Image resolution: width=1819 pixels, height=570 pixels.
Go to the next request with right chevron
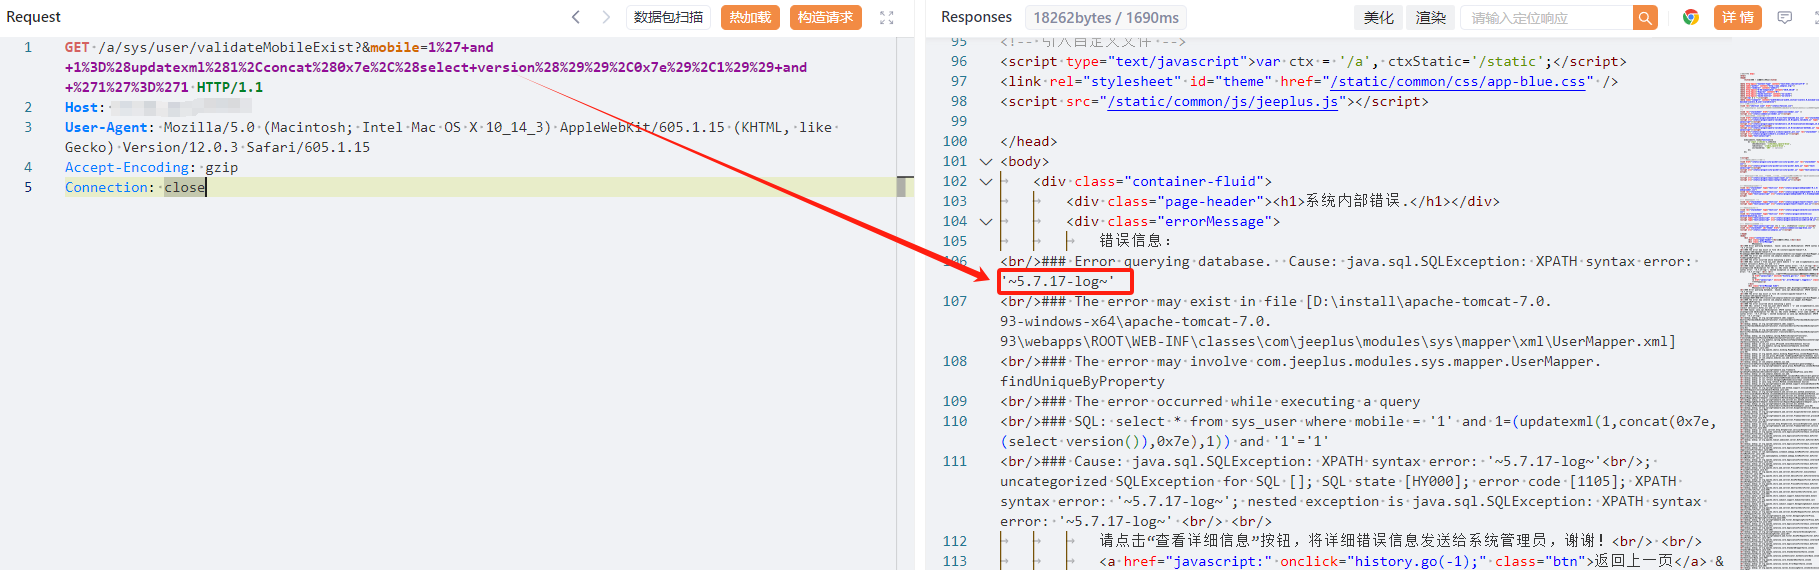click(x=606, y=17)
